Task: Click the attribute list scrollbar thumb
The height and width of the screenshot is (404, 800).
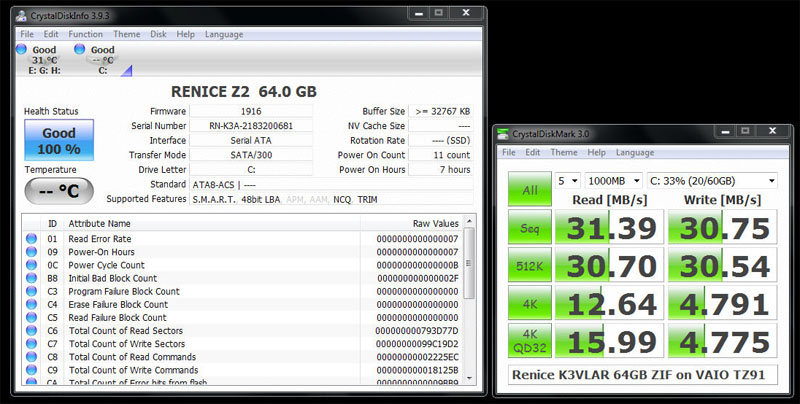Action: [469, 264]
